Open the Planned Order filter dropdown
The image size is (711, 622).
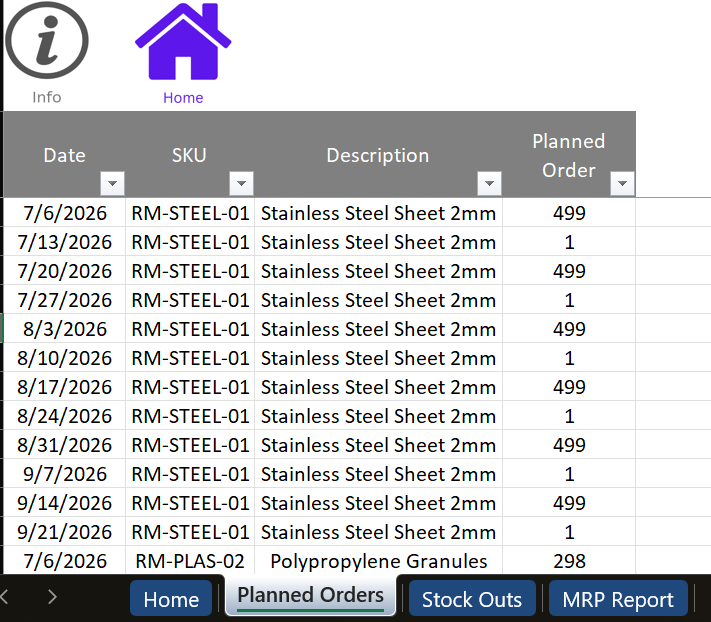point(622,184)
